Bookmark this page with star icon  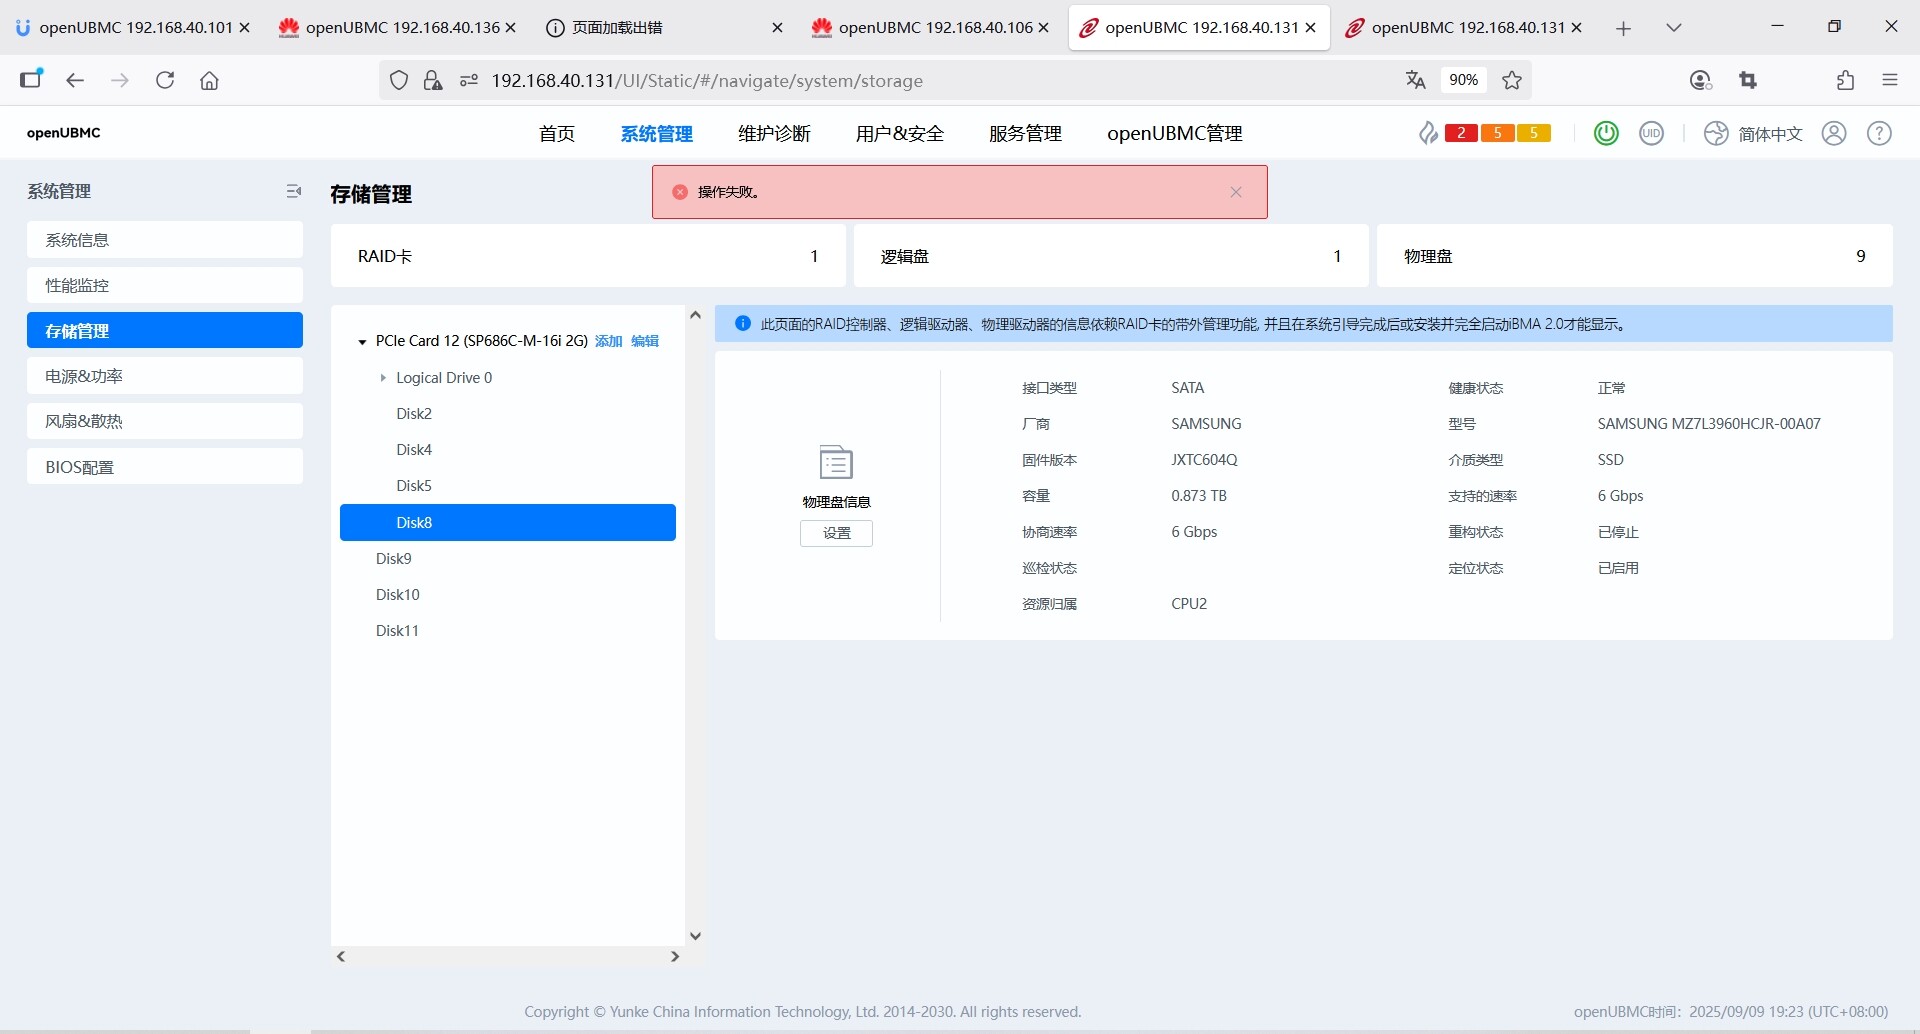[x=1512, y=80]
